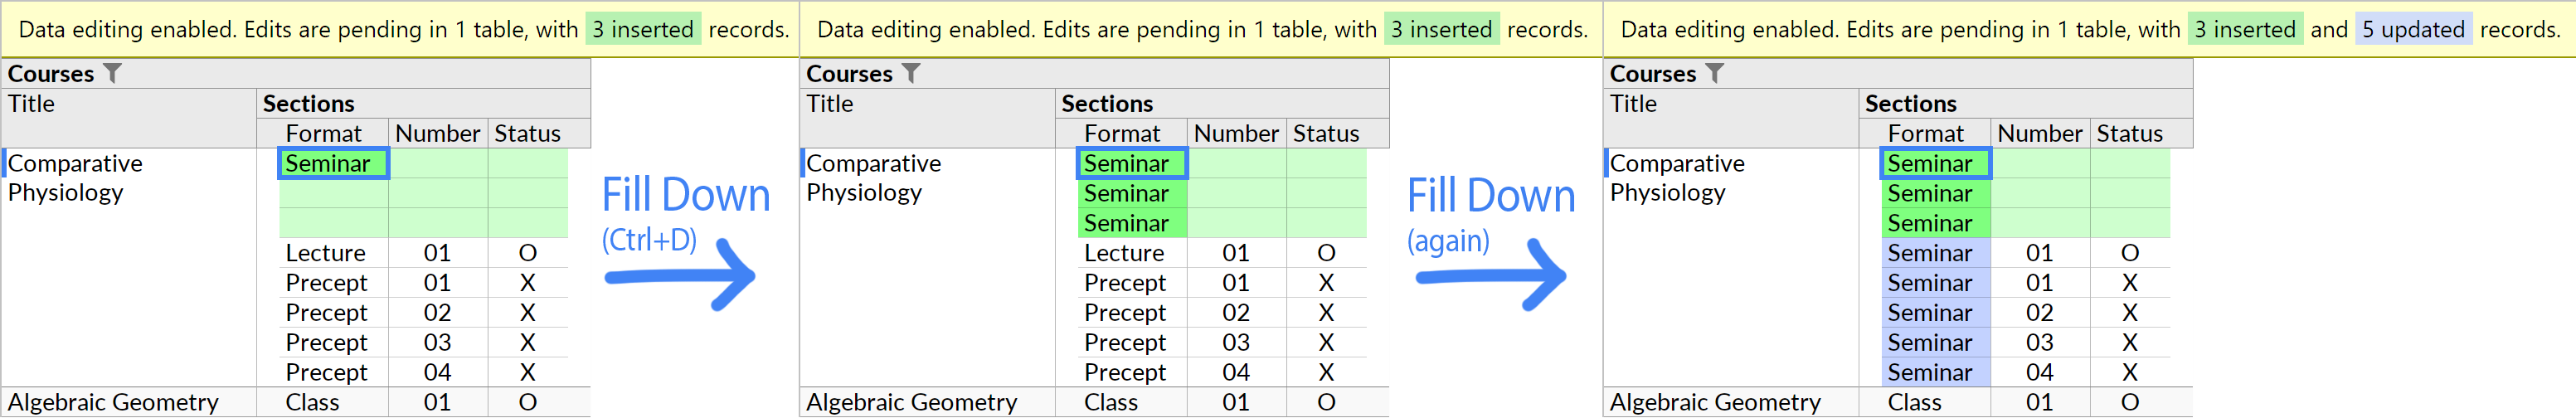Select the Format column header in first table
The width and height of the screenshot is (2576, 418).
[323, 133]
